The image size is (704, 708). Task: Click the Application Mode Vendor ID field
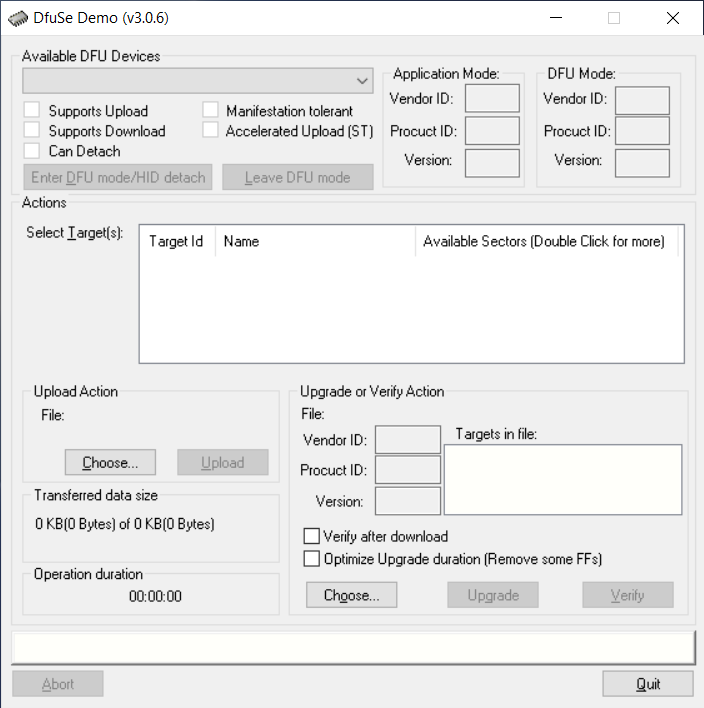[492, 98]
